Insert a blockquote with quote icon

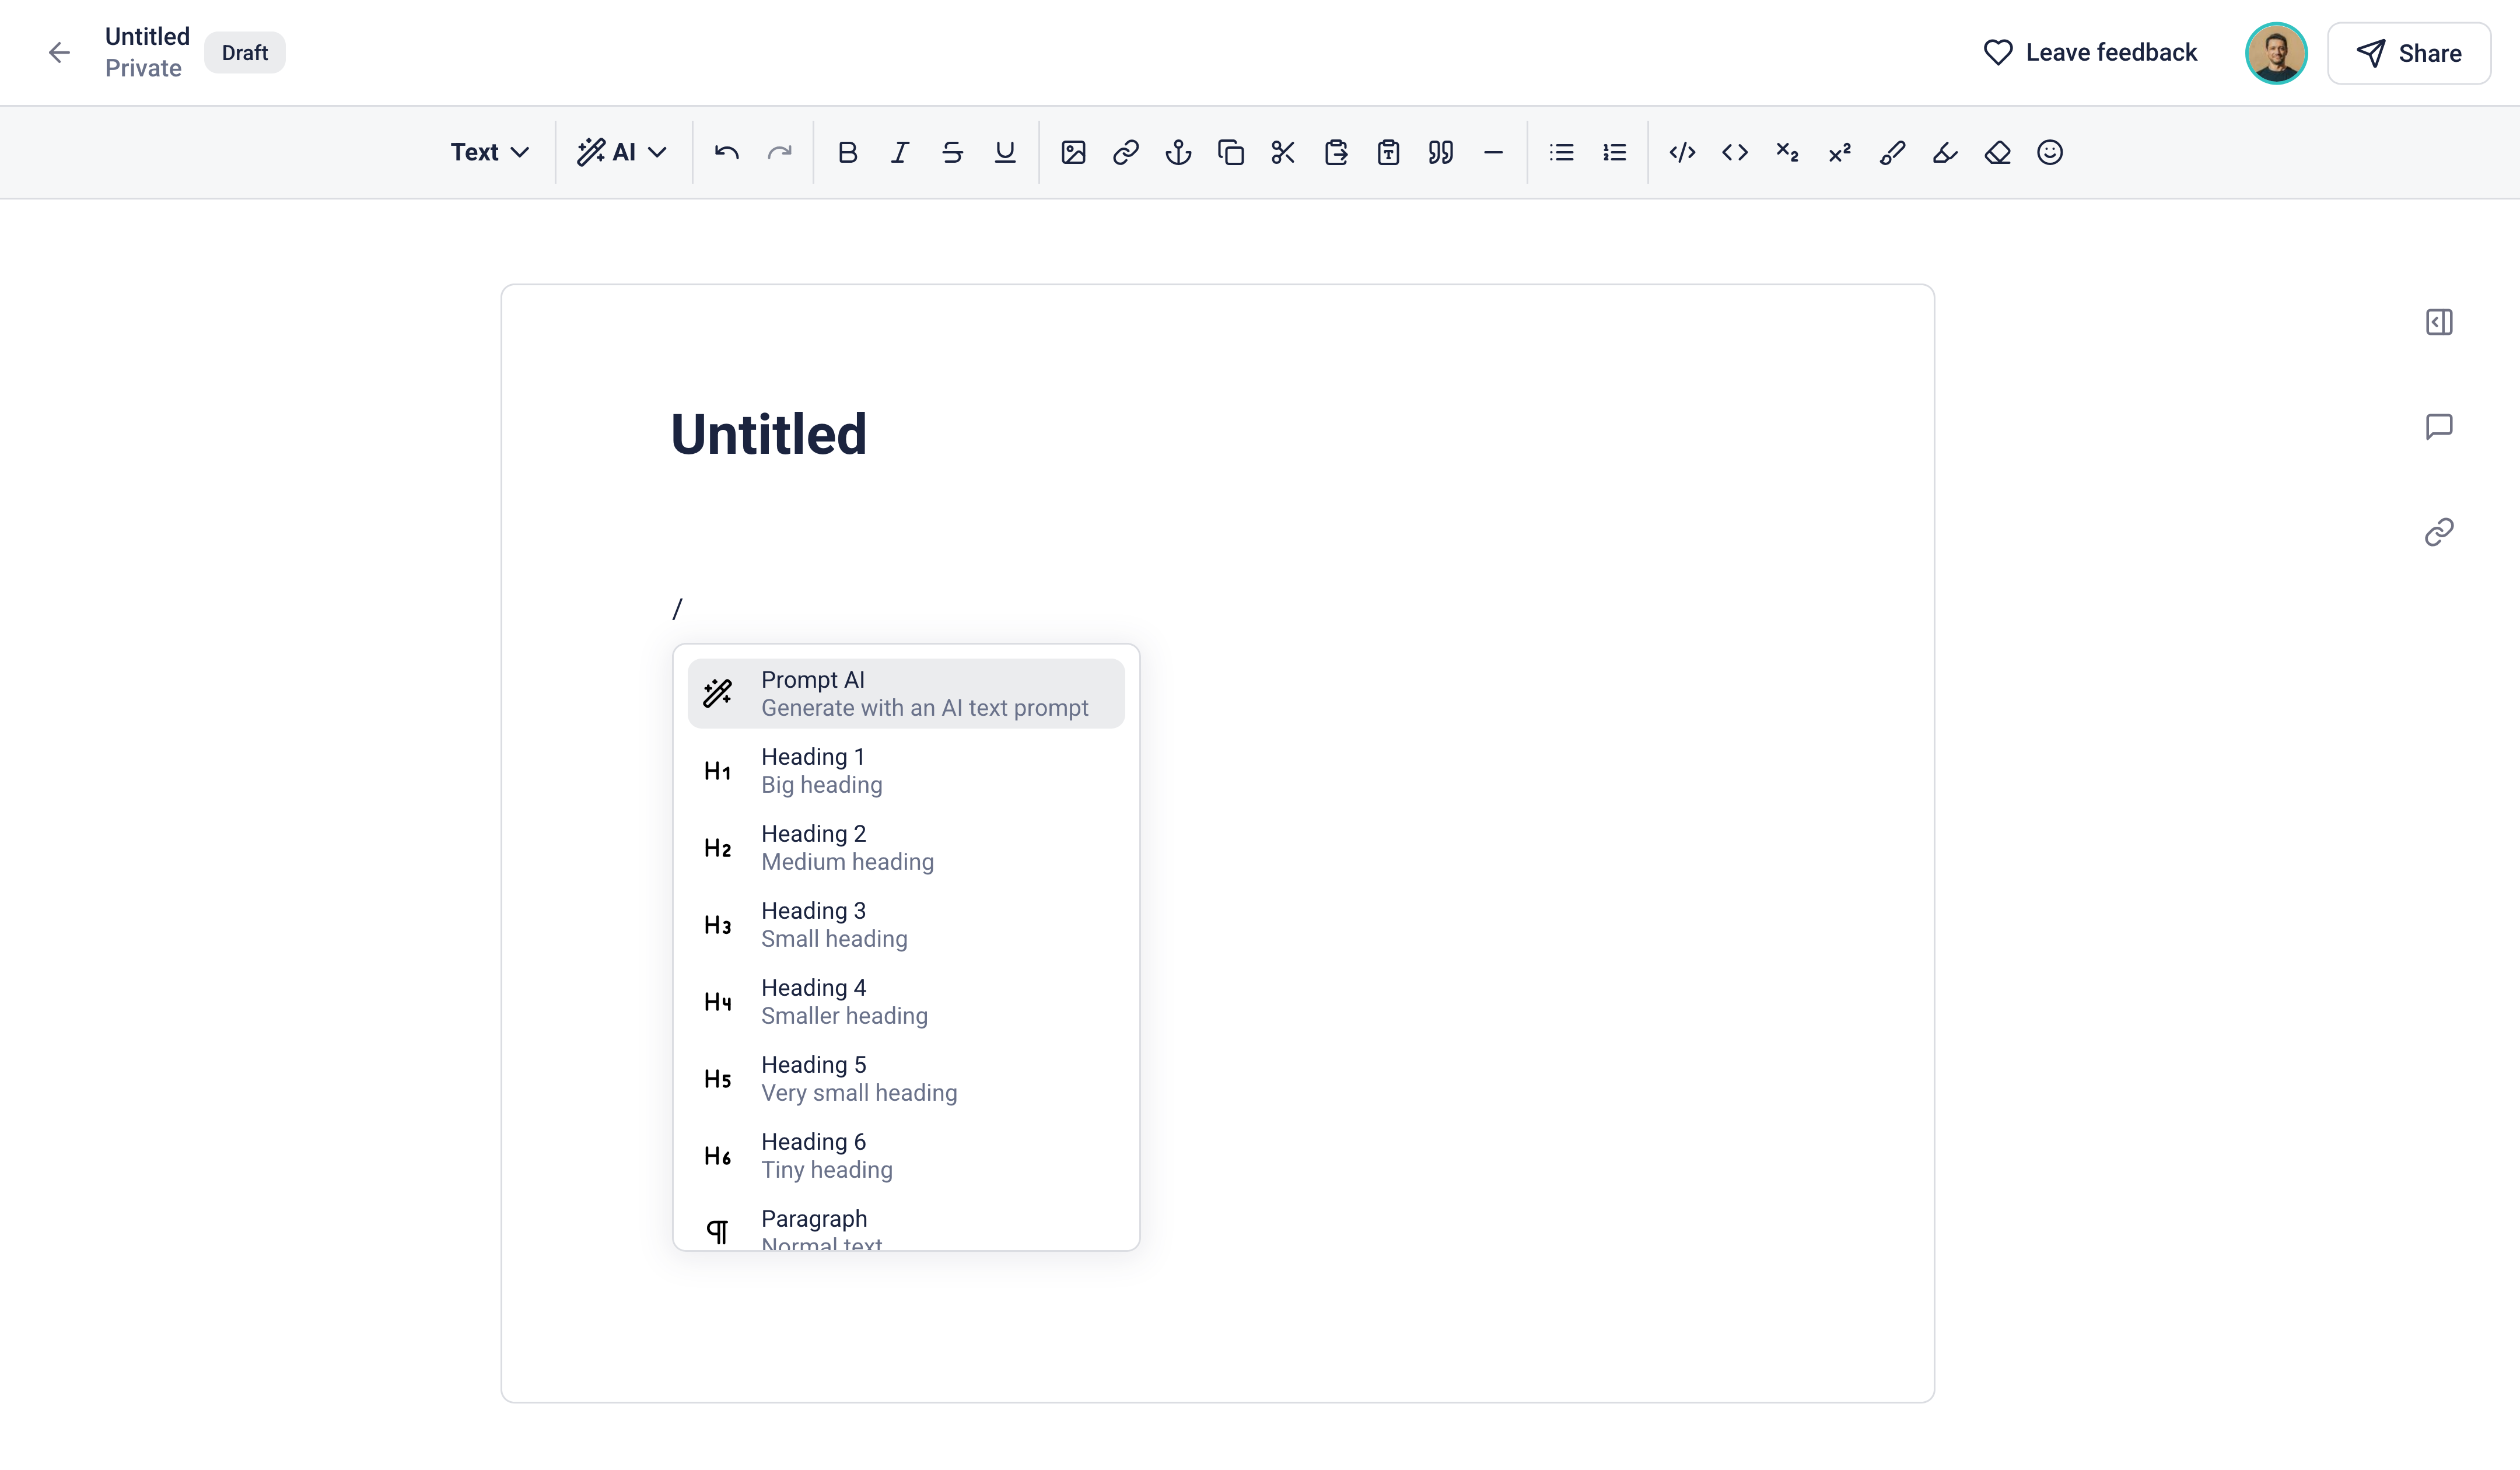(x=1440, y=152)
